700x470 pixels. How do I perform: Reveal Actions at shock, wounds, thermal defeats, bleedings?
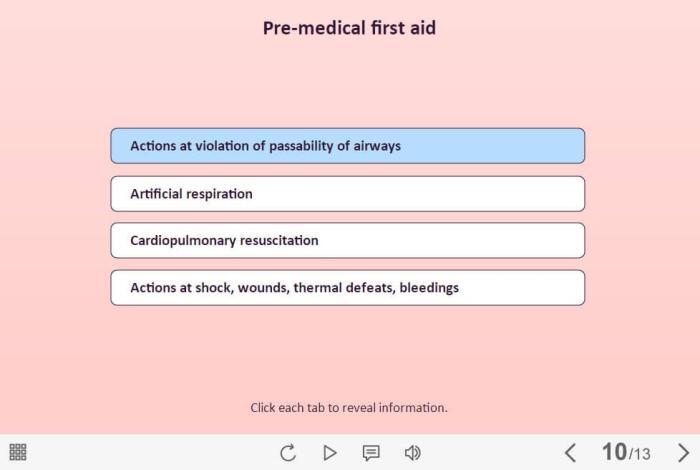coord(348,288)
